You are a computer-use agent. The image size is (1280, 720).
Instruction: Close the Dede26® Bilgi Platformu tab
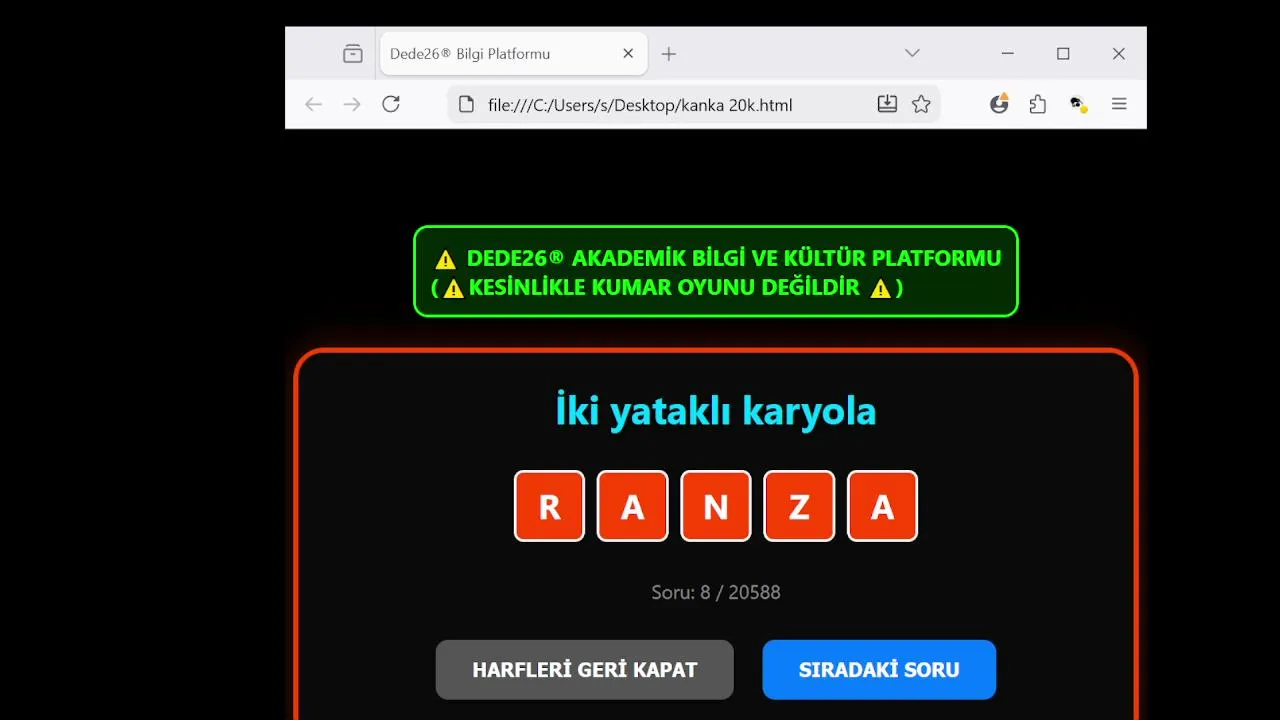628,54
